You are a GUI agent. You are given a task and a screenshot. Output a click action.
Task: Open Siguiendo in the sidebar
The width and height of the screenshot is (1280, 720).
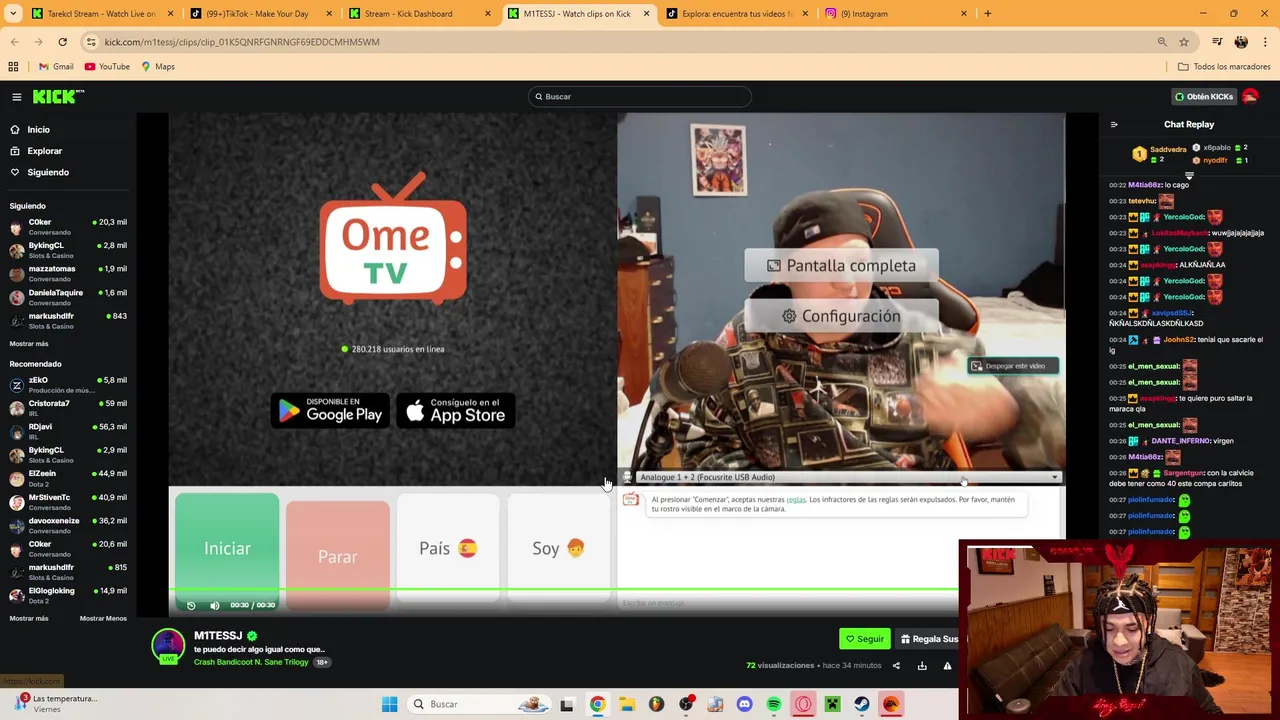coord(47,173)
